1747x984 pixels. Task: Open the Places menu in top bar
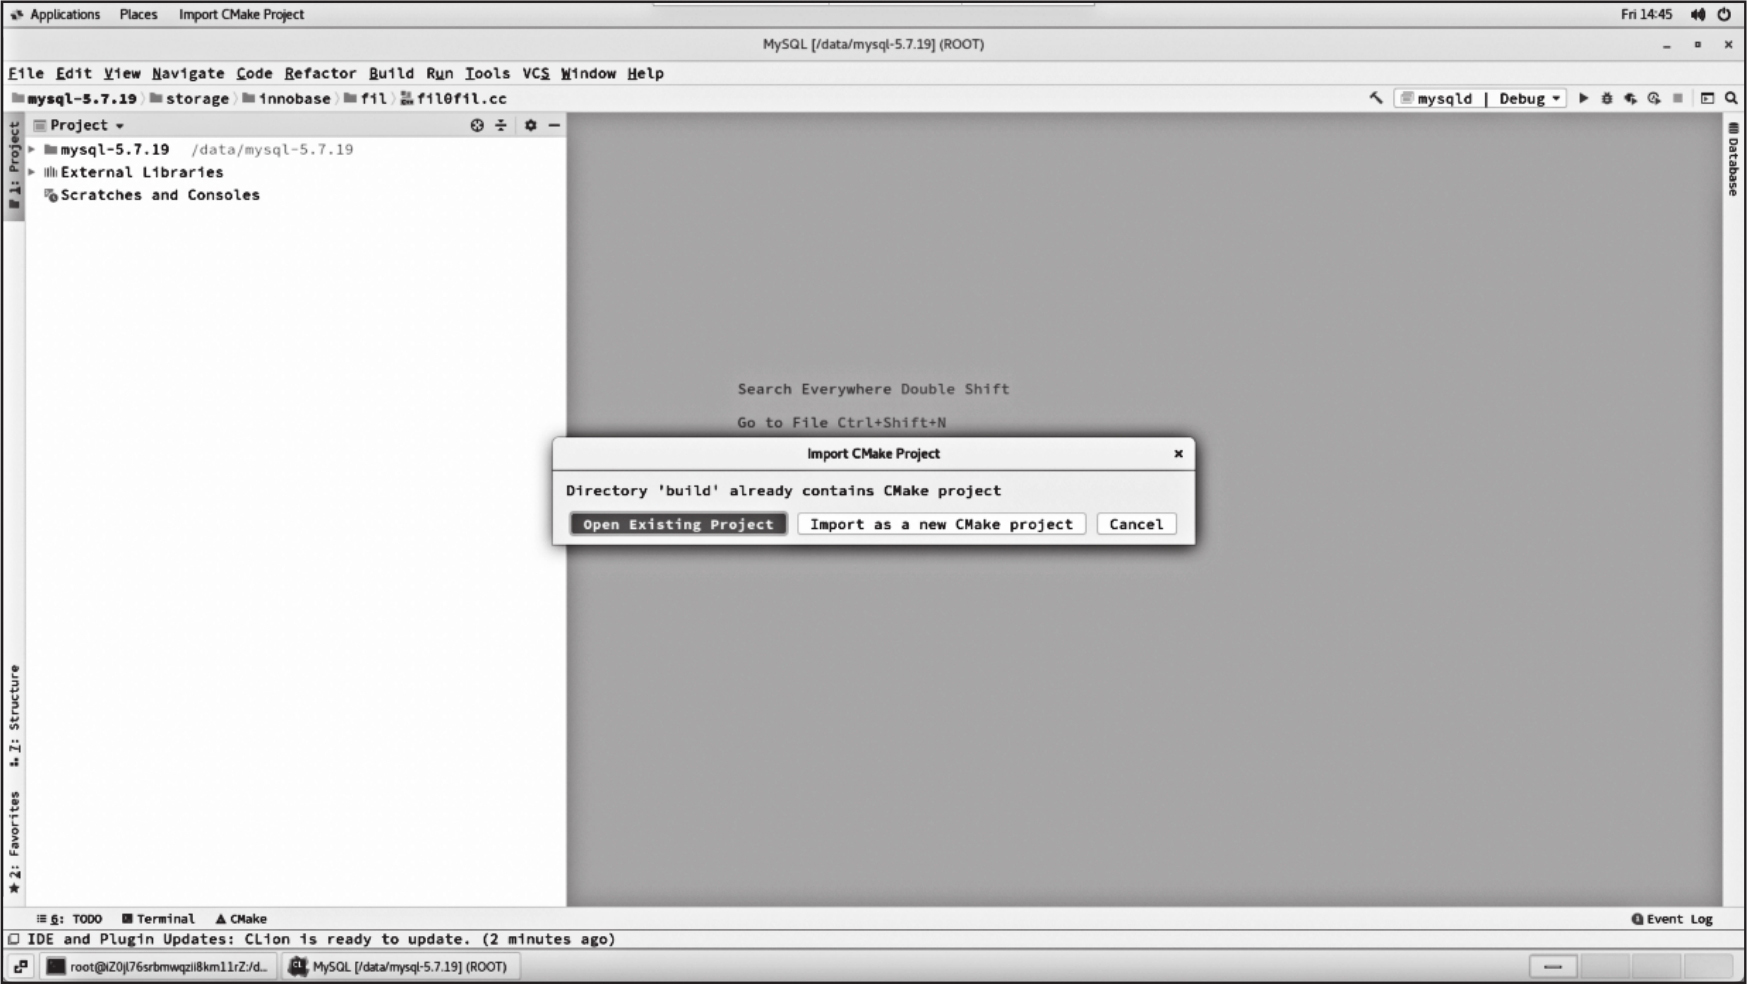tap(138, 14)
